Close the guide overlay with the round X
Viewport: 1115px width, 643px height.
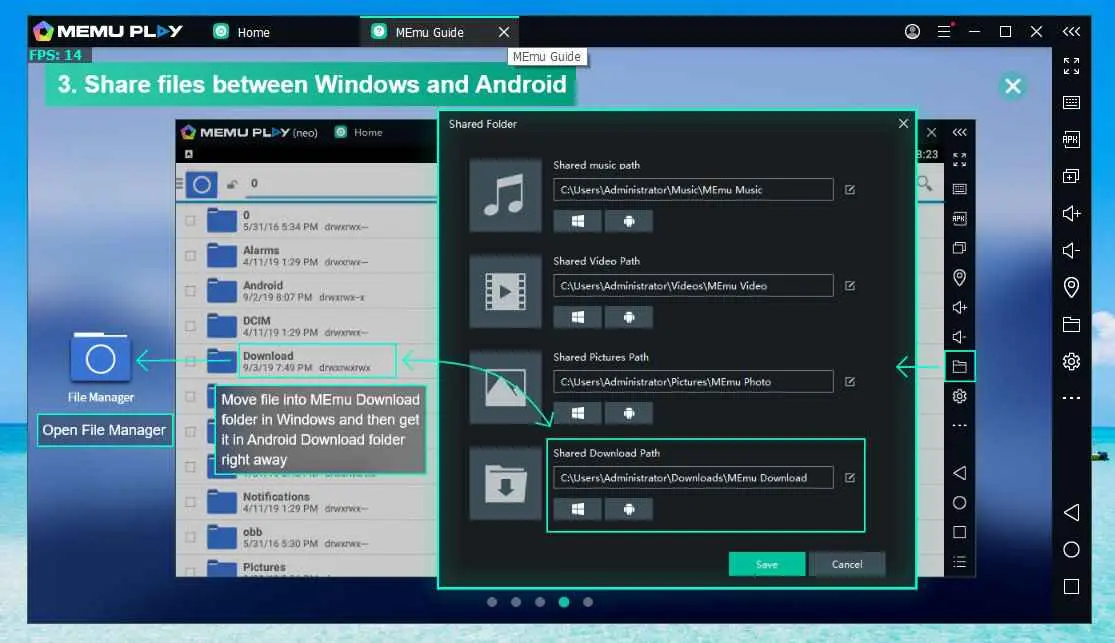tap(1013, 86)
